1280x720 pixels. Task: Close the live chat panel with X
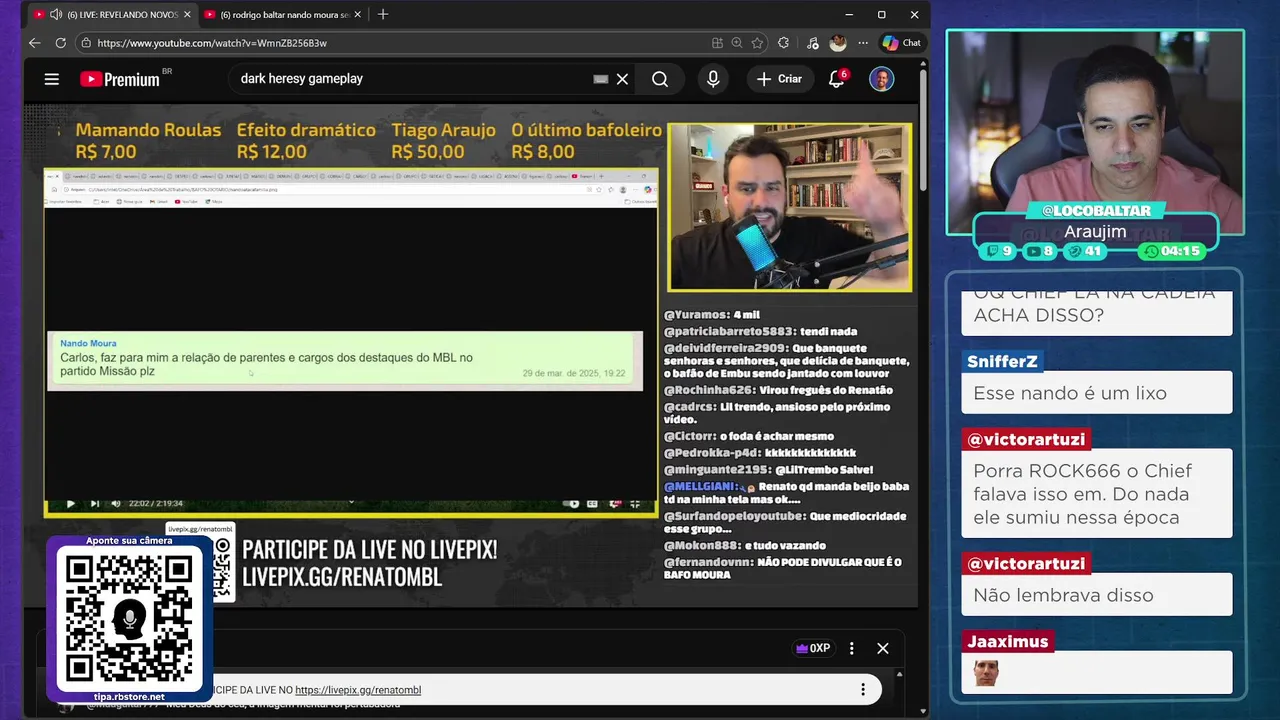(883, 648)
